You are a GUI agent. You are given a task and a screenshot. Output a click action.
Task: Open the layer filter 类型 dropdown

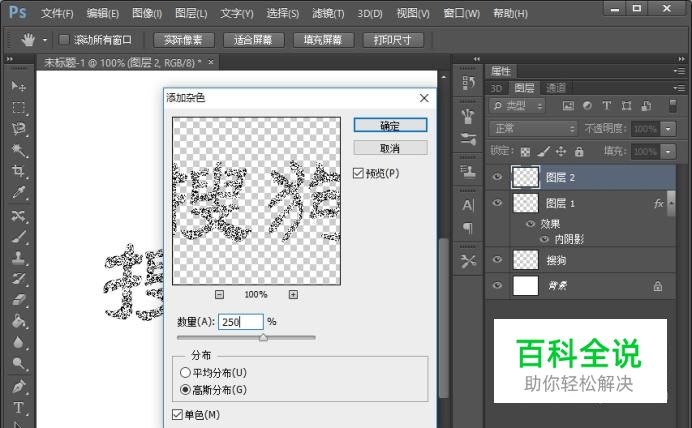(x=517, y=106)
